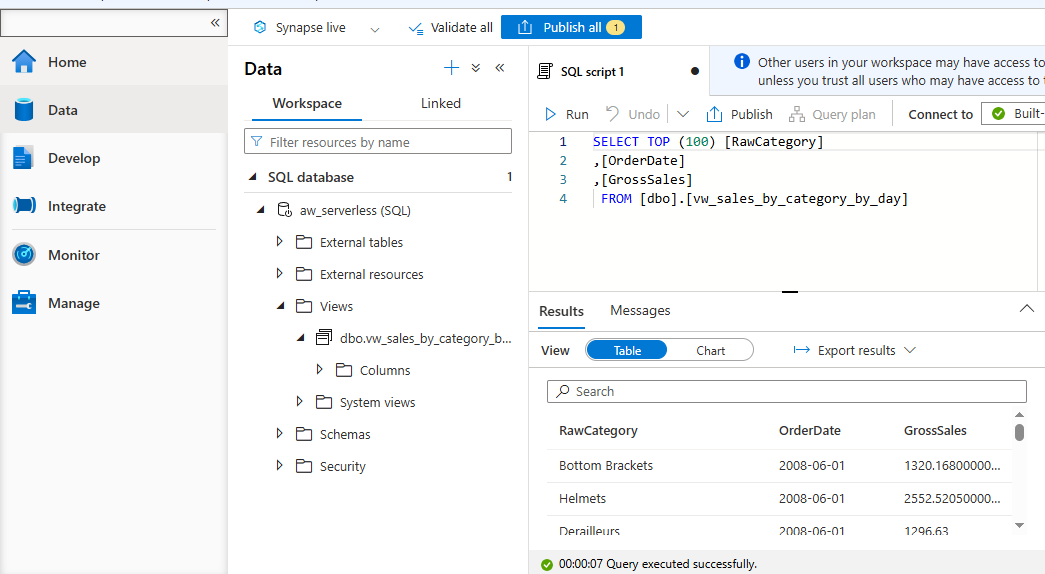
Task: Switch to the Messages tab
Action: tap(640, 311)
